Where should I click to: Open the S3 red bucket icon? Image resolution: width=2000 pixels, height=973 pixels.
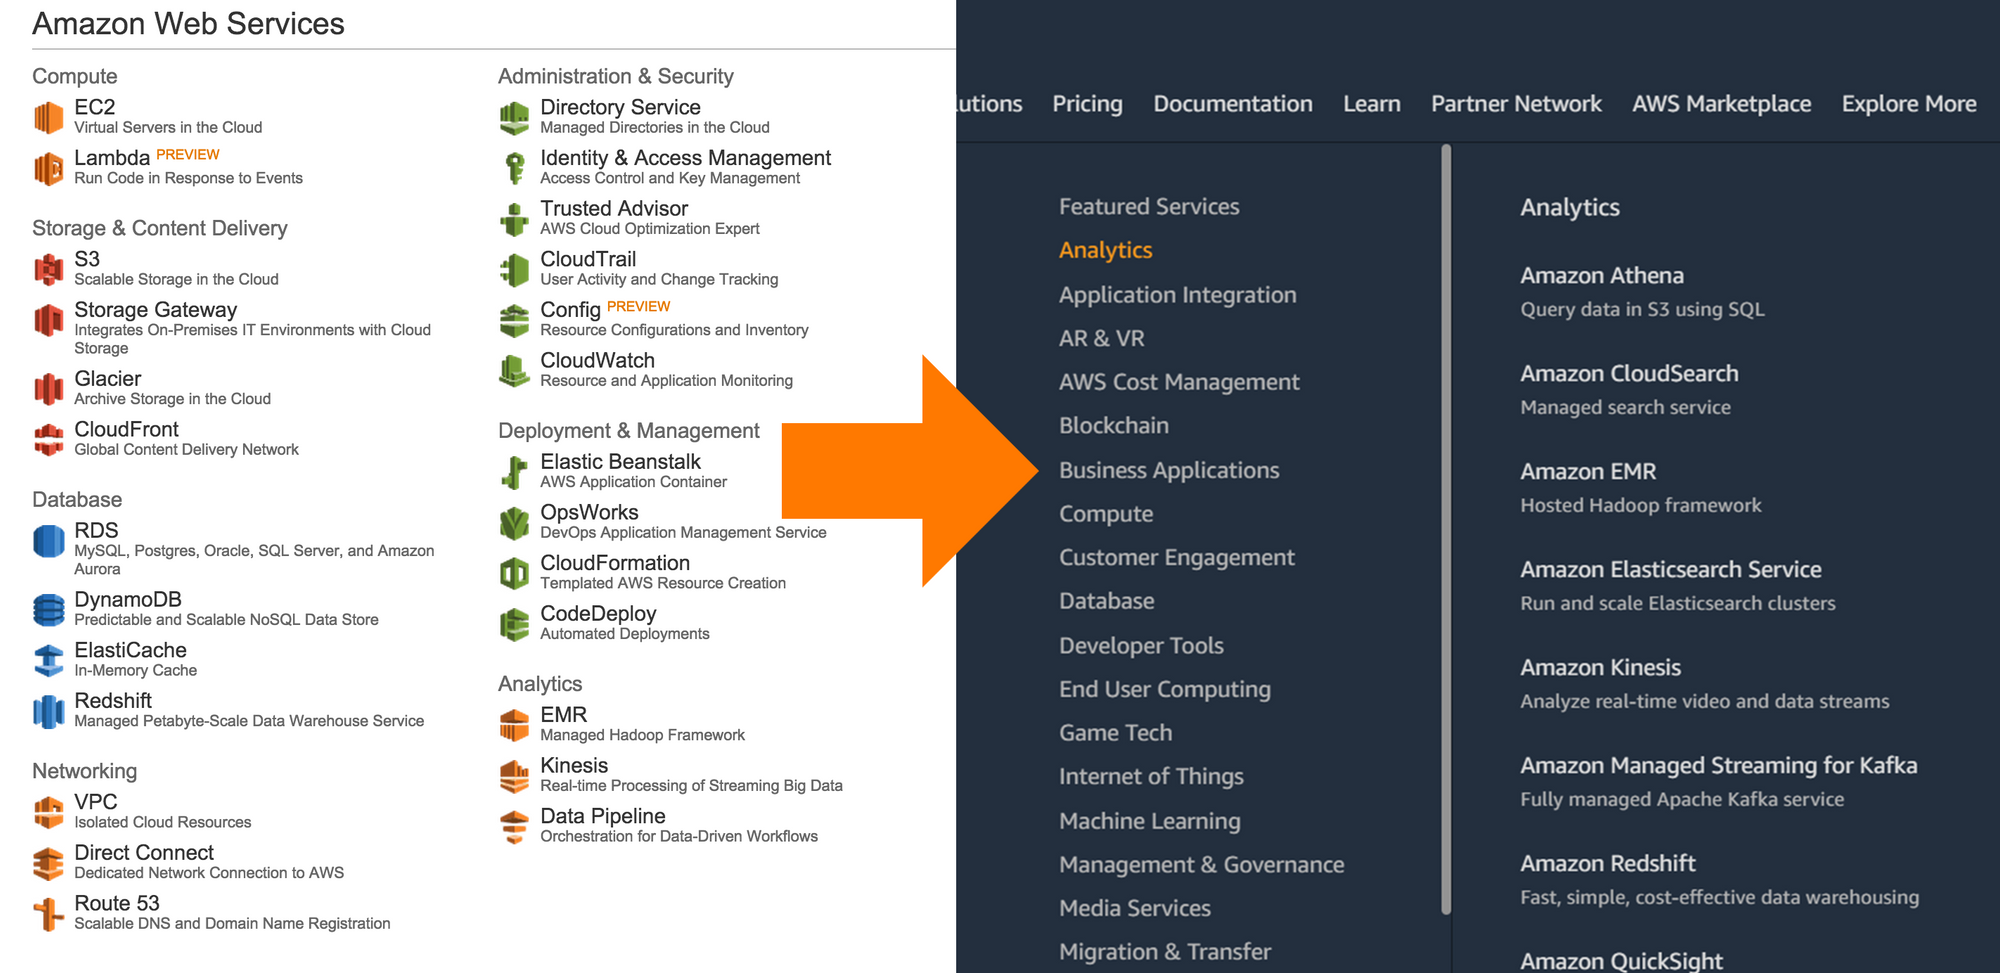tap(48, 269)
